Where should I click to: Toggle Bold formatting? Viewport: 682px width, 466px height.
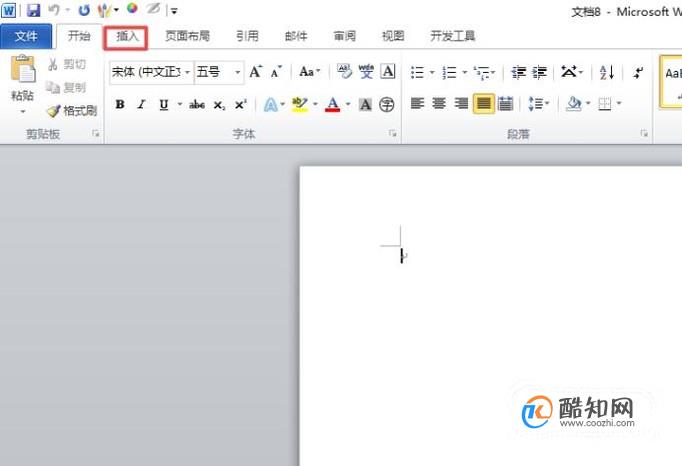tap(120, 104)
